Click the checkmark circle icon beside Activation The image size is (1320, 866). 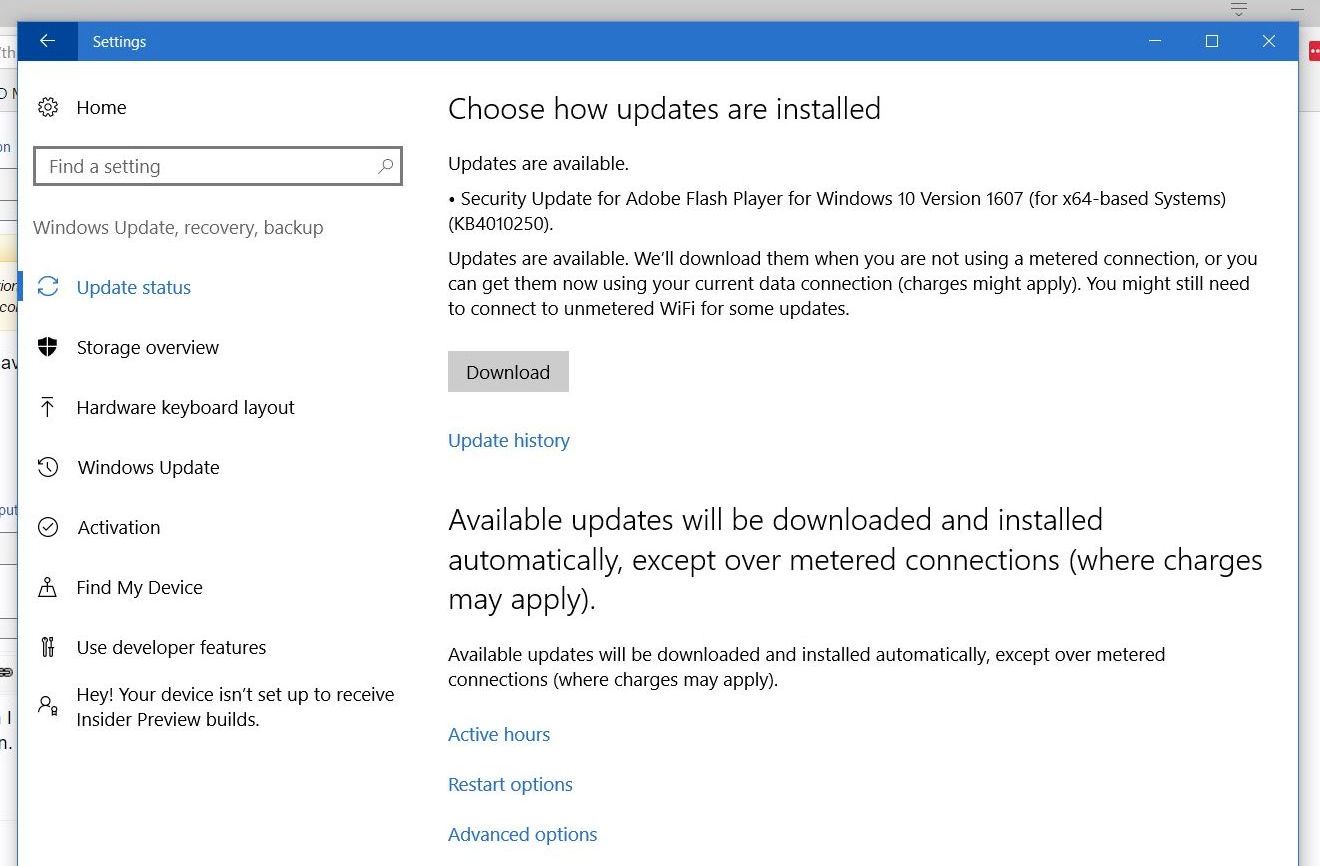pyautogui.click(x=47, y=527)
